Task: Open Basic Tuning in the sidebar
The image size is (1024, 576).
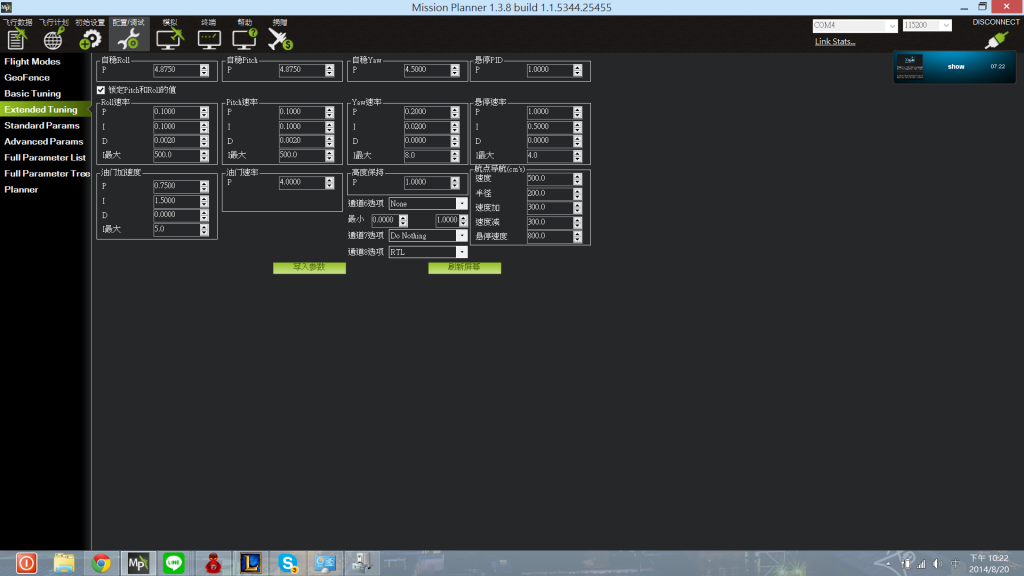Action: (x=33, y=93)
